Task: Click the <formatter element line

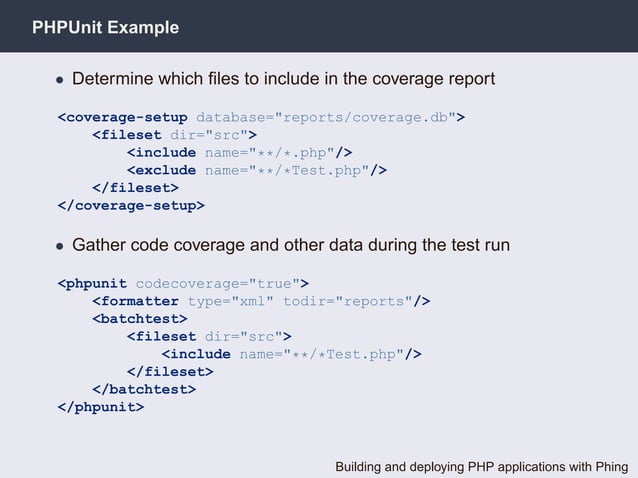Action: (x=261, y=301)
